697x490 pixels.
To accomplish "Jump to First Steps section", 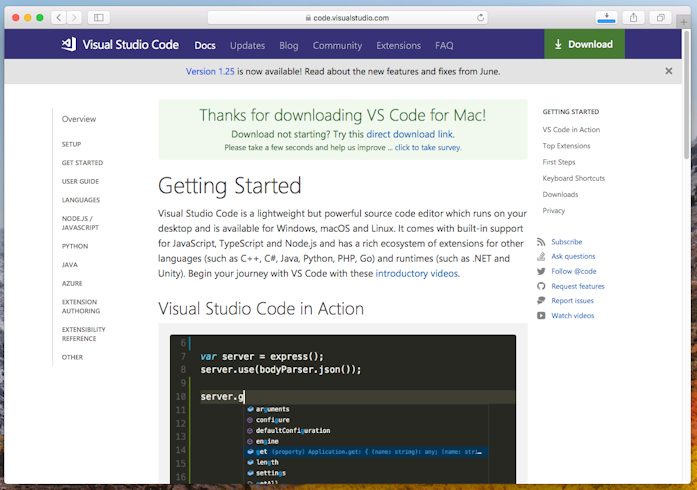I will [x=559, y=162].
